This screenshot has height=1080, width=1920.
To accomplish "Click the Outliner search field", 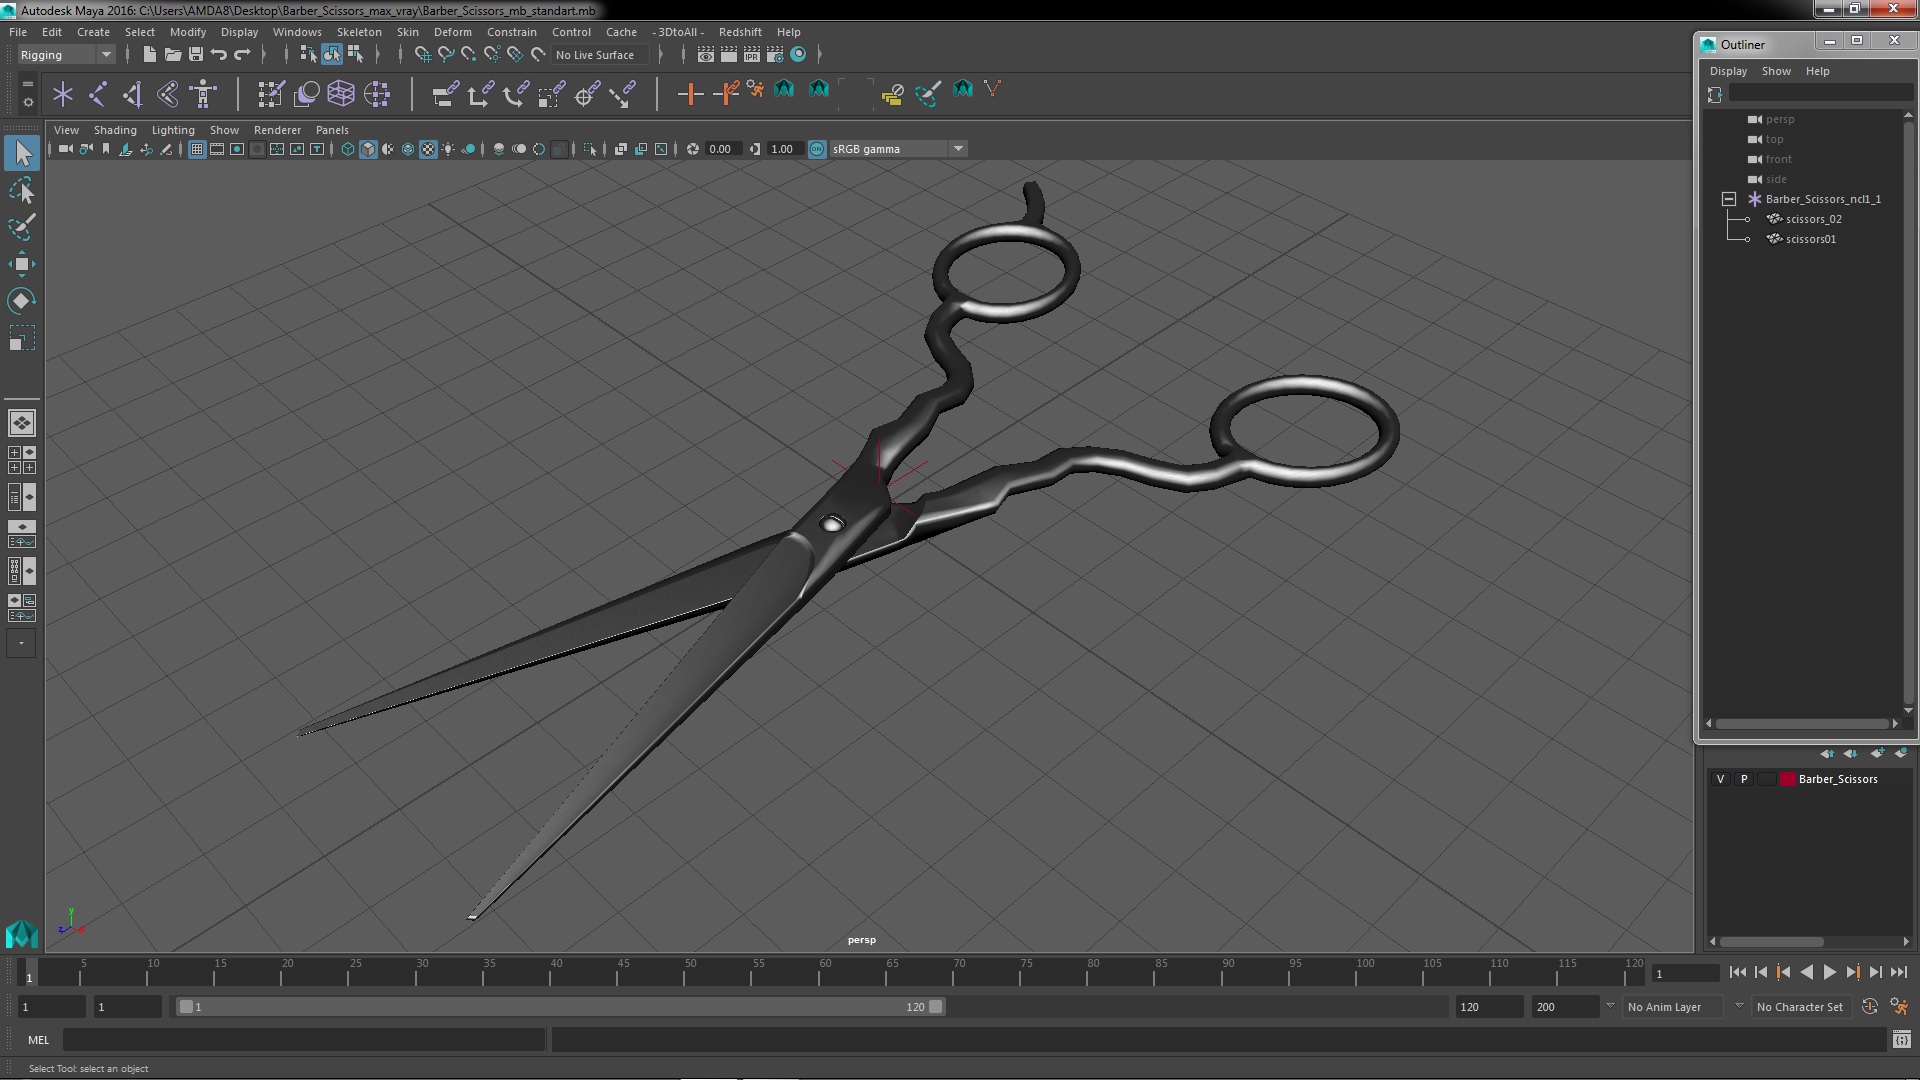I will 1821,93.
